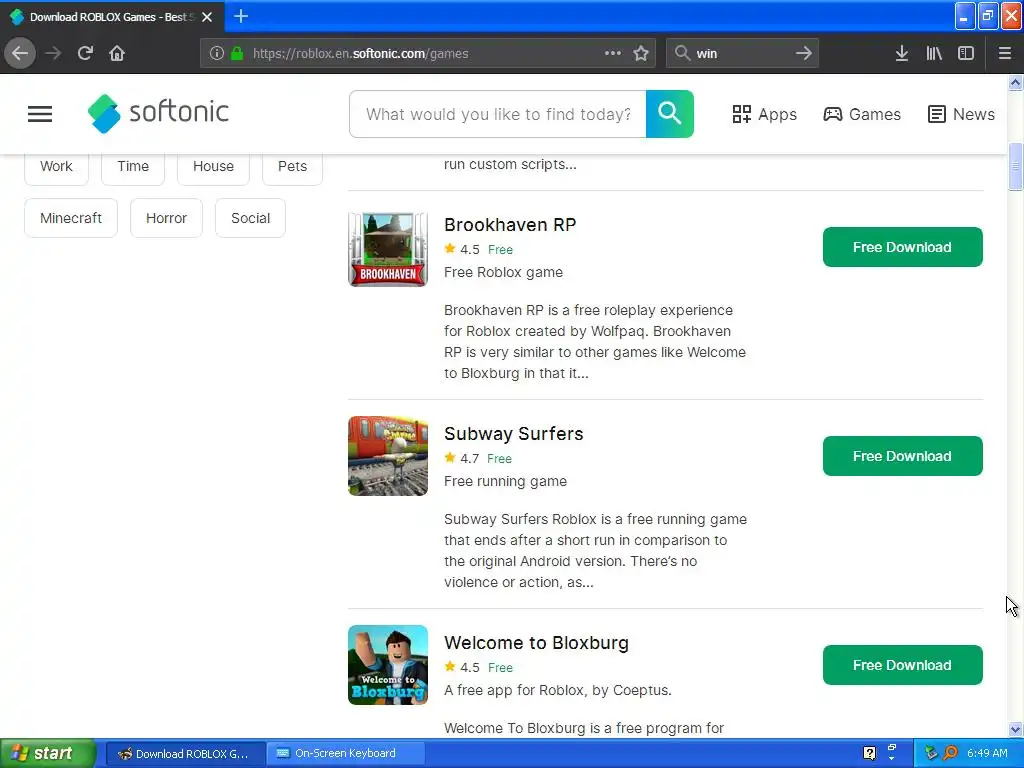Click the search go arrow next to 'win'

(804, 53)
